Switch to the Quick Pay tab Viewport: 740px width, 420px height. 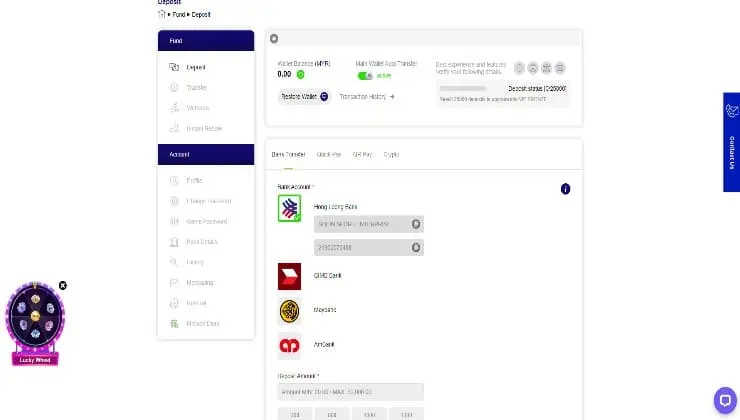329,154
